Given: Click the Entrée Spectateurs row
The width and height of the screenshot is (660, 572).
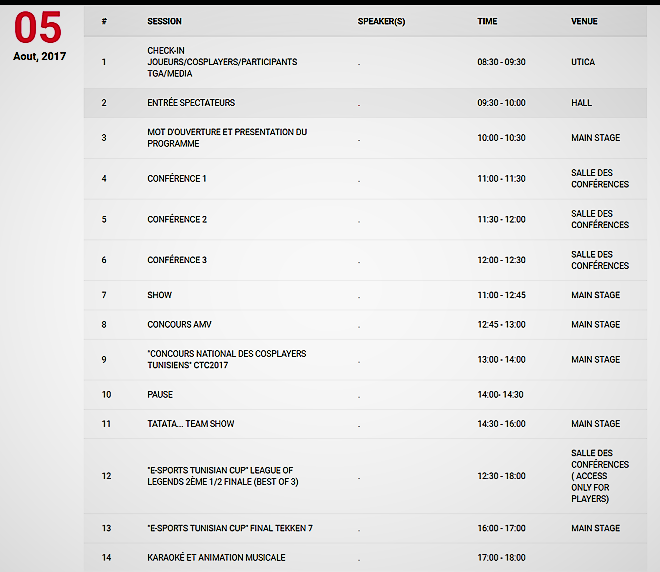Looking at the screenshot, I should [x=191, y=103].
